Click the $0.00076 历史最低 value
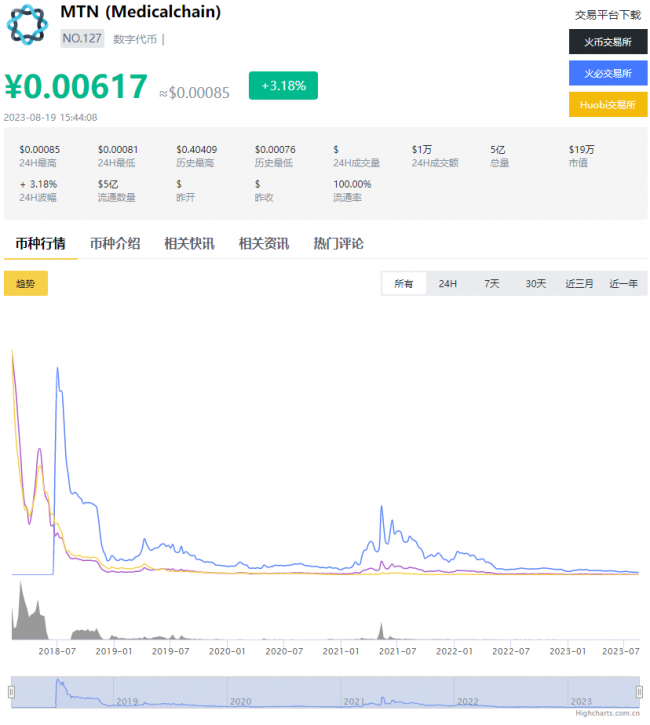The height and width of the screenshot is (725, 650). (x=275, y=149)
